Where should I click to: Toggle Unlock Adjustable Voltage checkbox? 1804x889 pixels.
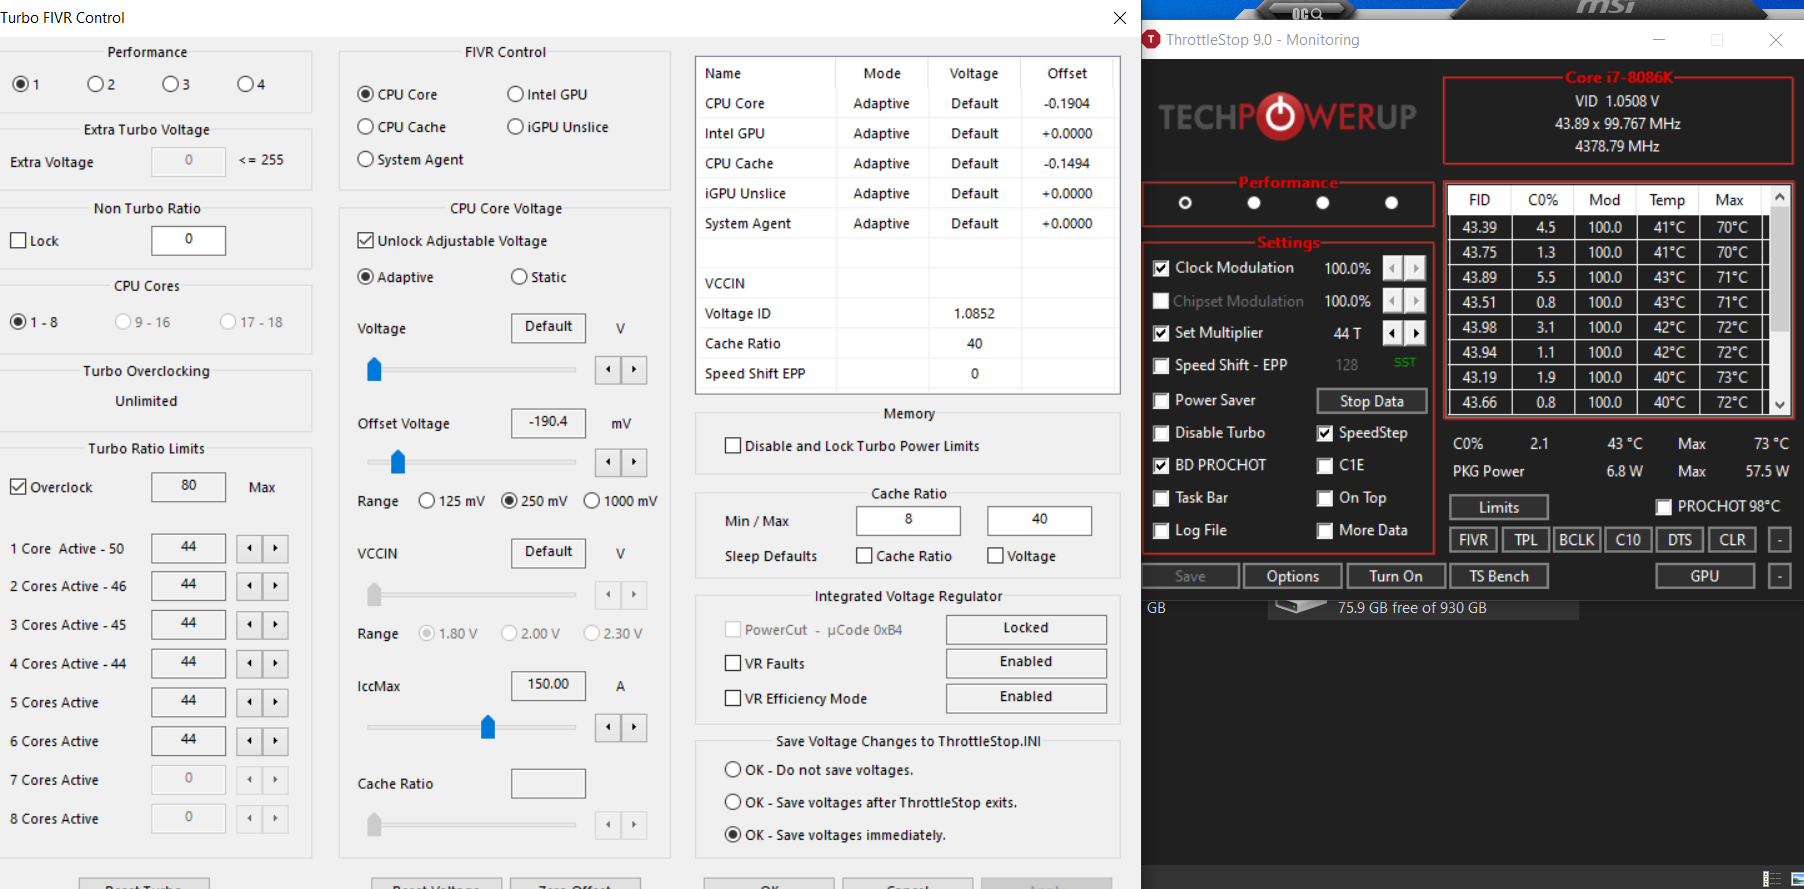366,241
